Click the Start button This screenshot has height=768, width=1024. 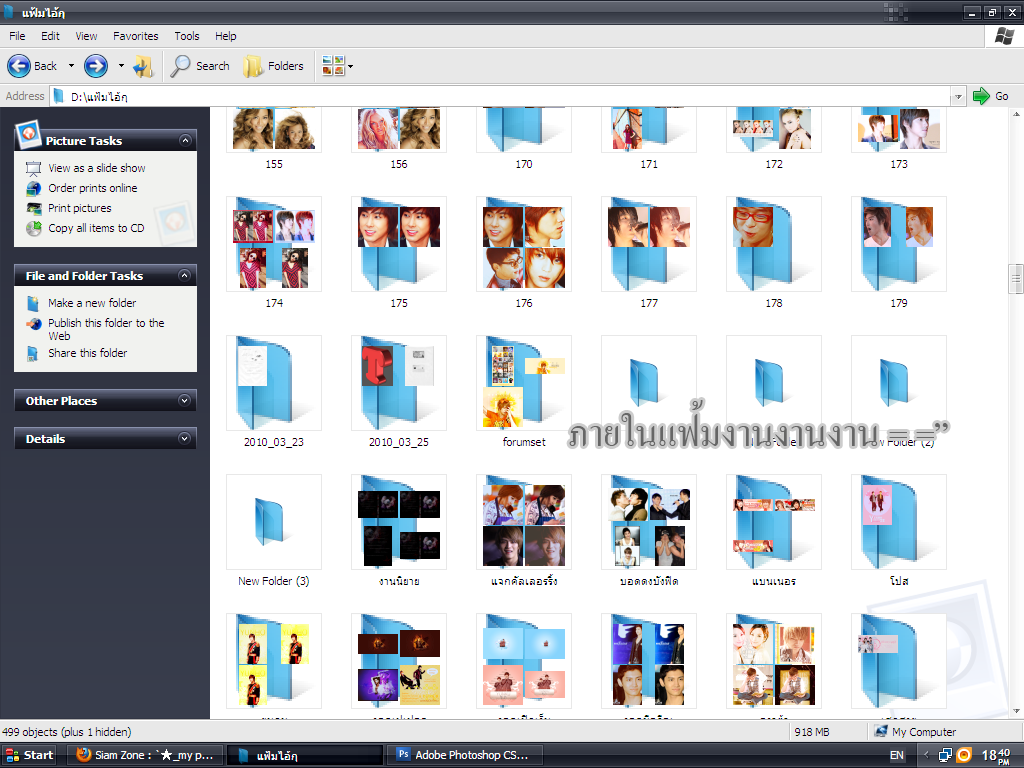click(x=29, y=755)
